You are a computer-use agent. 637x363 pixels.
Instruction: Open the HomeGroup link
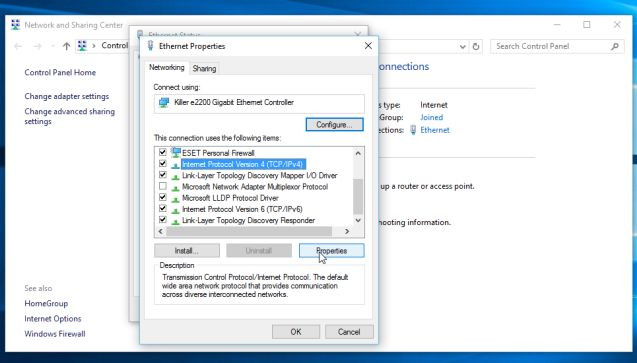pos(46,303)
